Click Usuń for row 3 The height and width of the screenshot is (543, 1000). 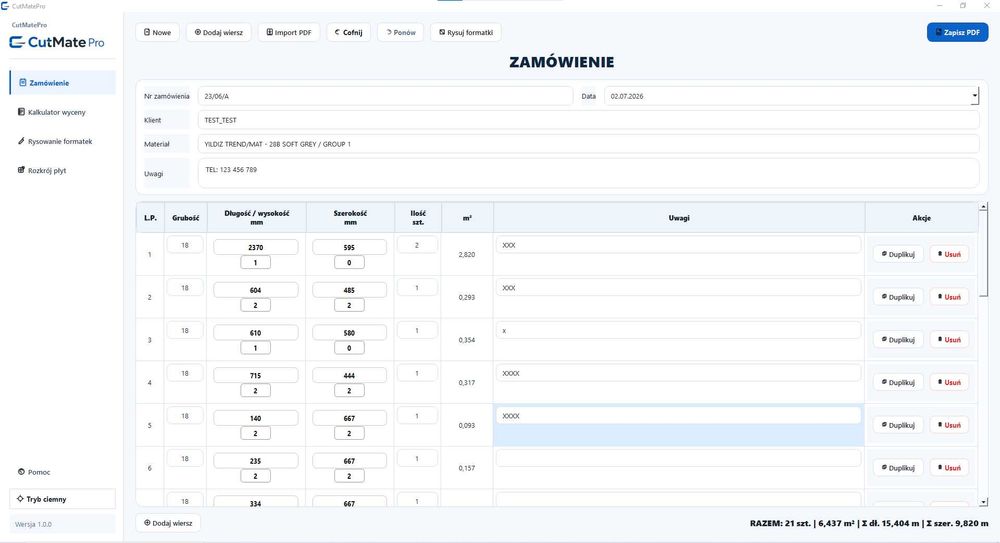pos(949,339)
